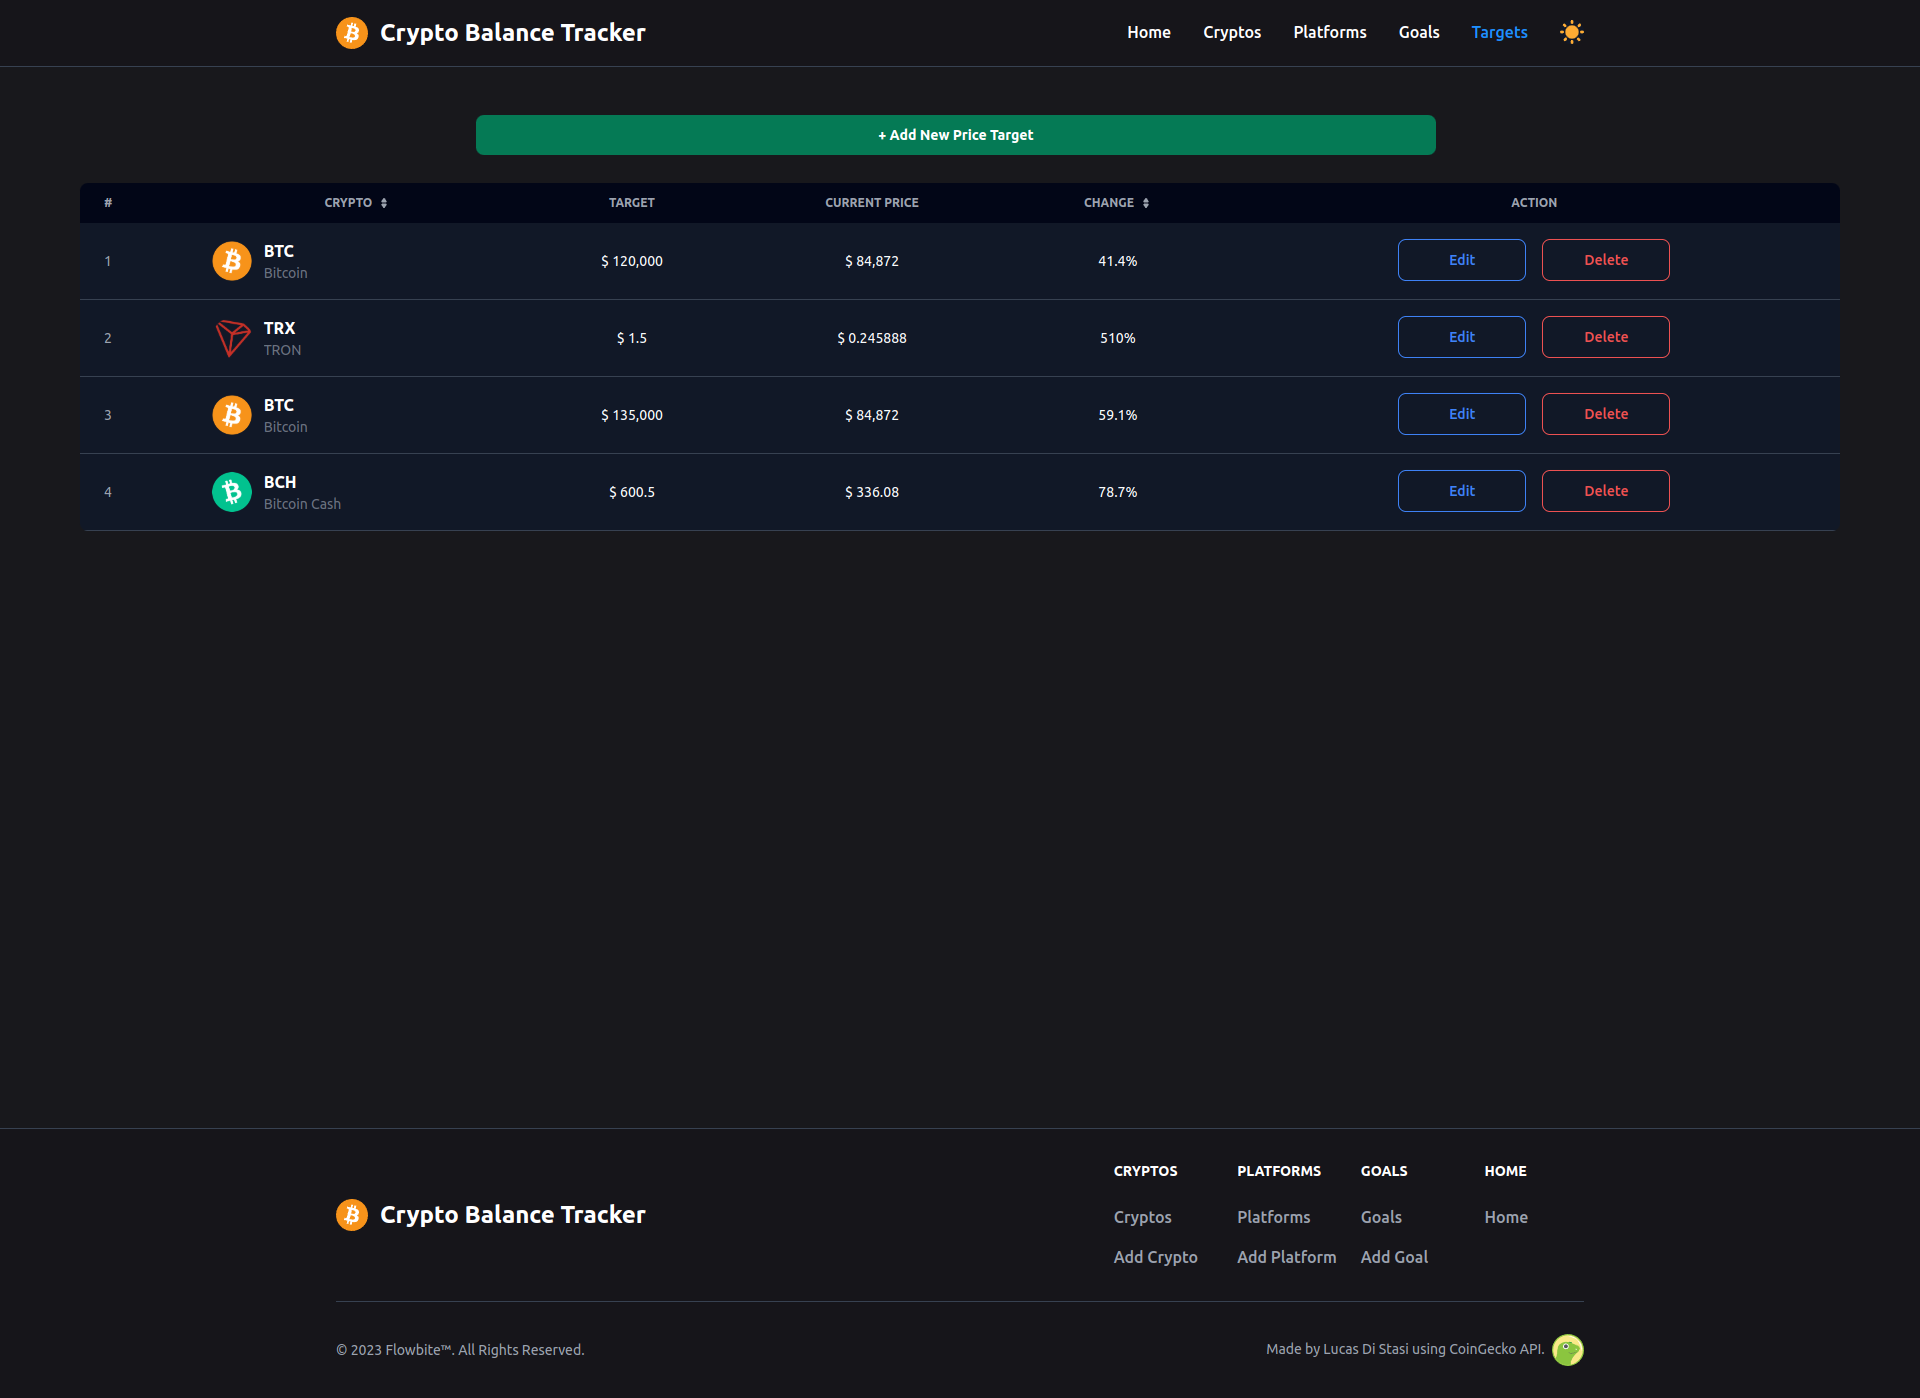Click the BCH Bitcoin Cash crypto name

coord(302,492)
